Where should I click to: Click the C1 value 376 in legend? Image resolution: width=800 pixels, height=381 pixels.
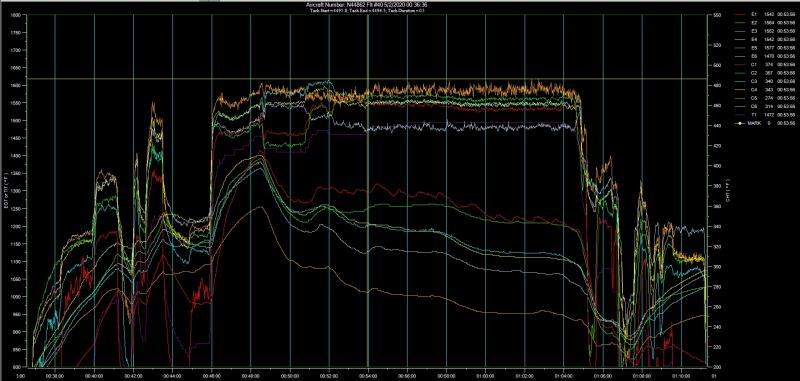[x=769, y=64]
